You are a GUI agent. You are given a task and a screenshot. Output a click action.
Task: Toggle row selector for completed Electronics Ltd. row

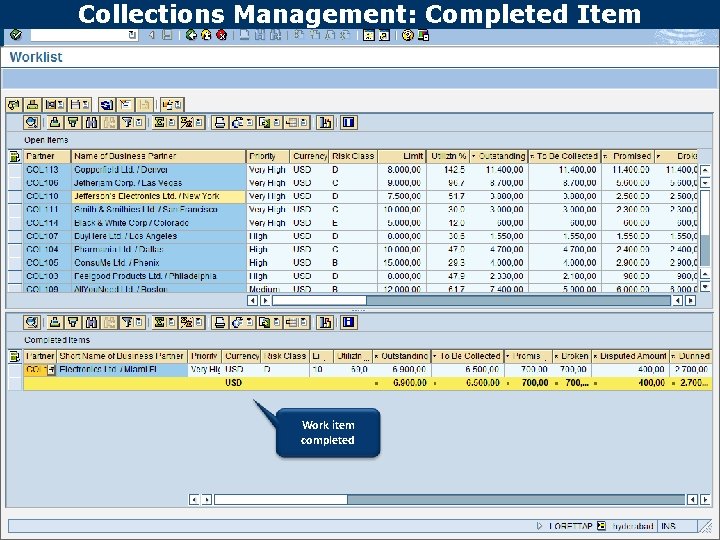pos(16,370)
